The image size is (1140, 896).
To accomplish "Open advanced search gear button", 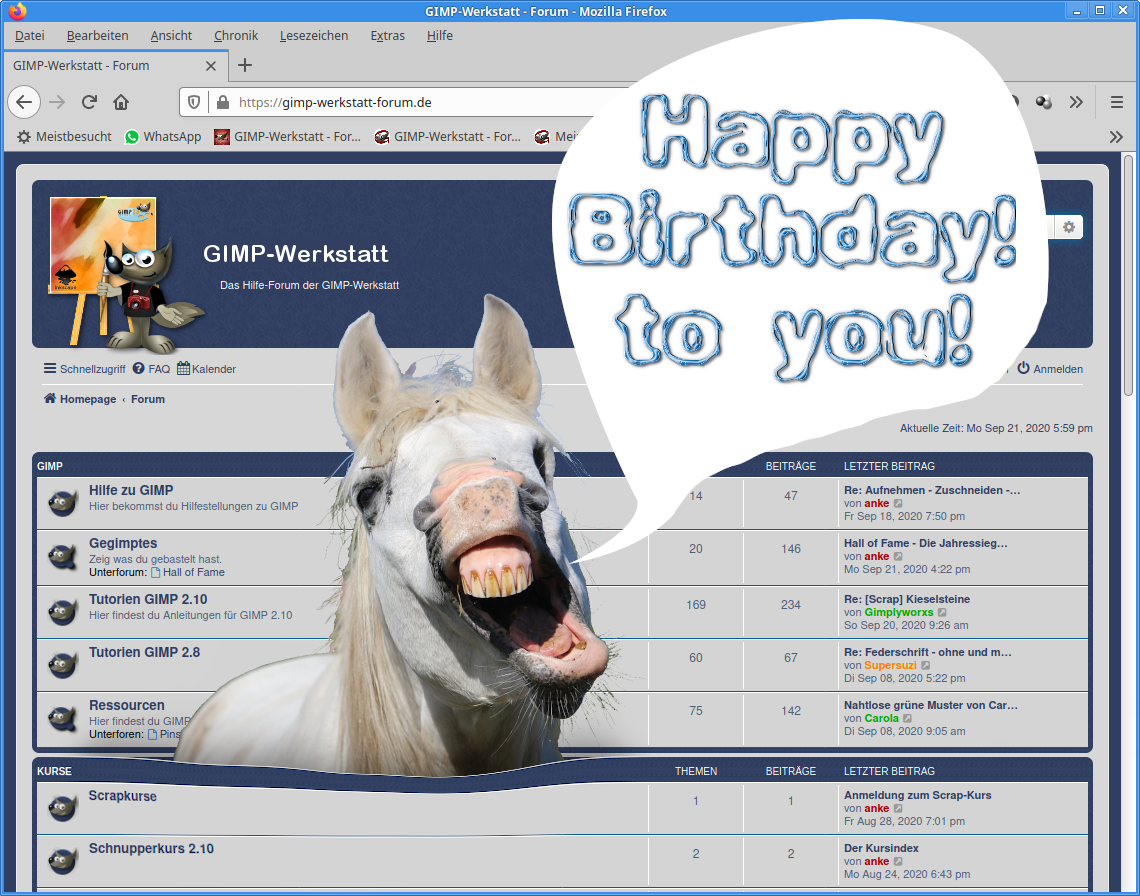I will (x=1069, y=227).
